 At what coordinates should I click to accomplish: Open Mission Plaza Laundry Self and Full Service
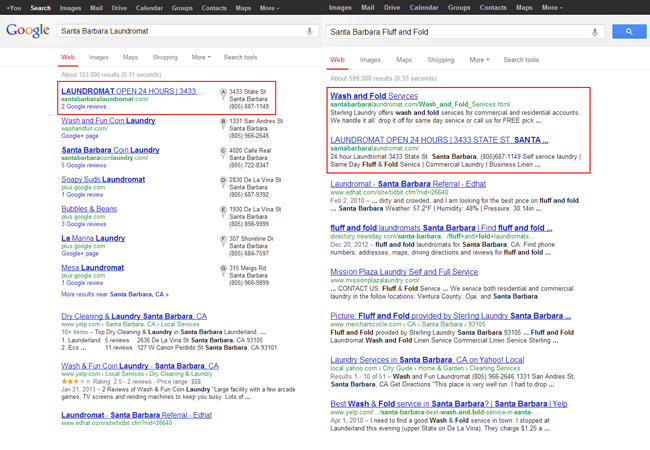point(404,272)
